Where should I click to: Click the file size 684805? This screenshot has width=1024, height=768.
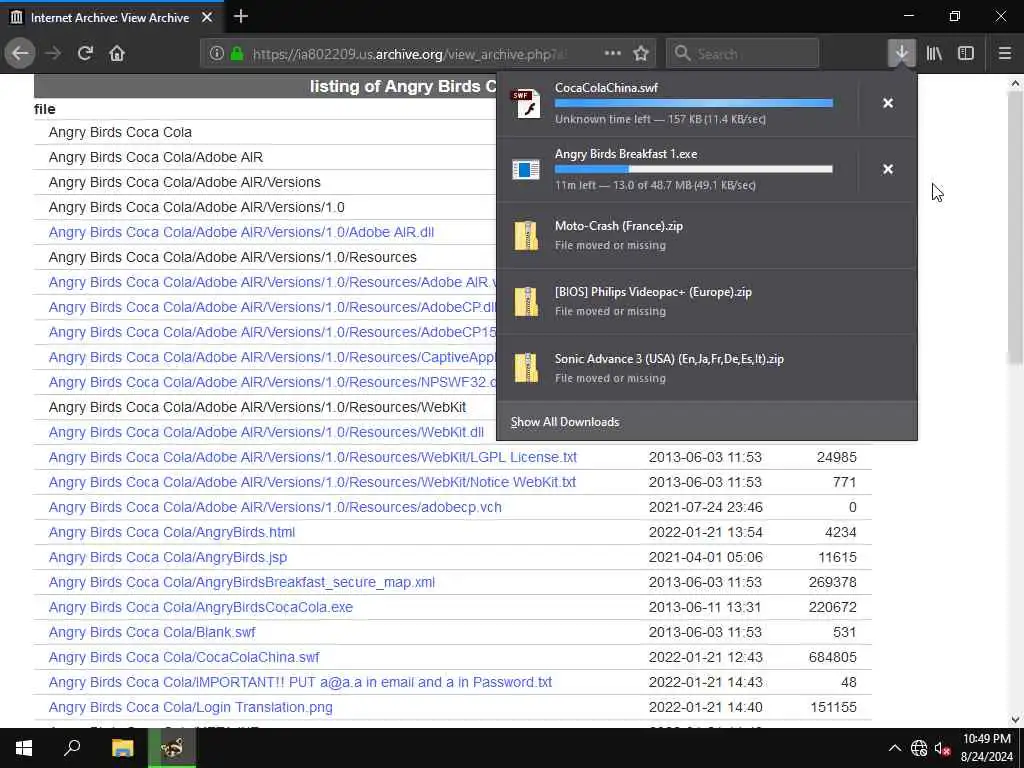[x=832, y=657]
